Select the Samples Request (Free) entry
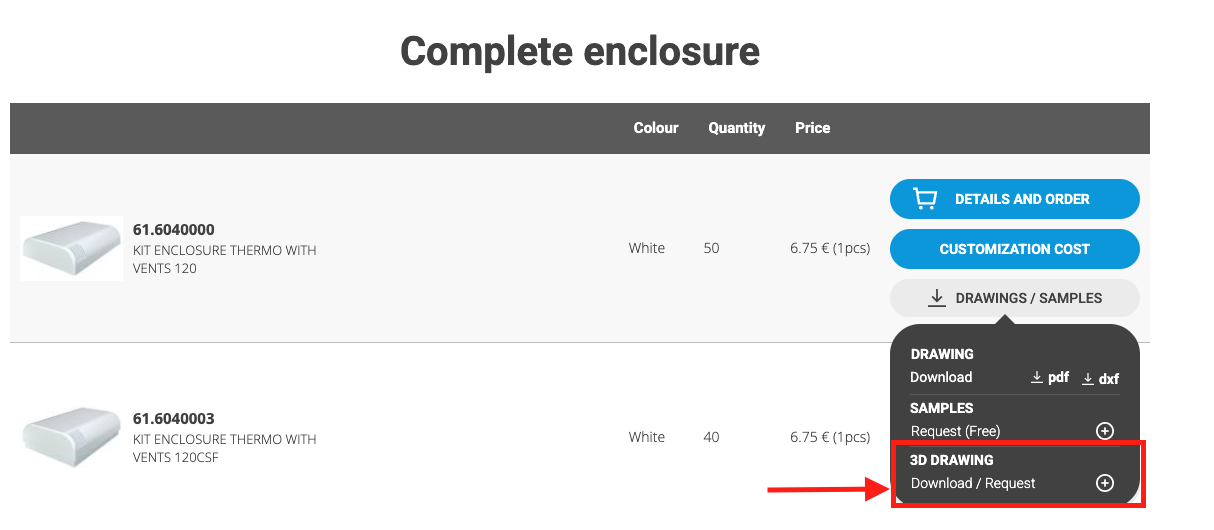 pyautogui.click(x=955, y=431)
